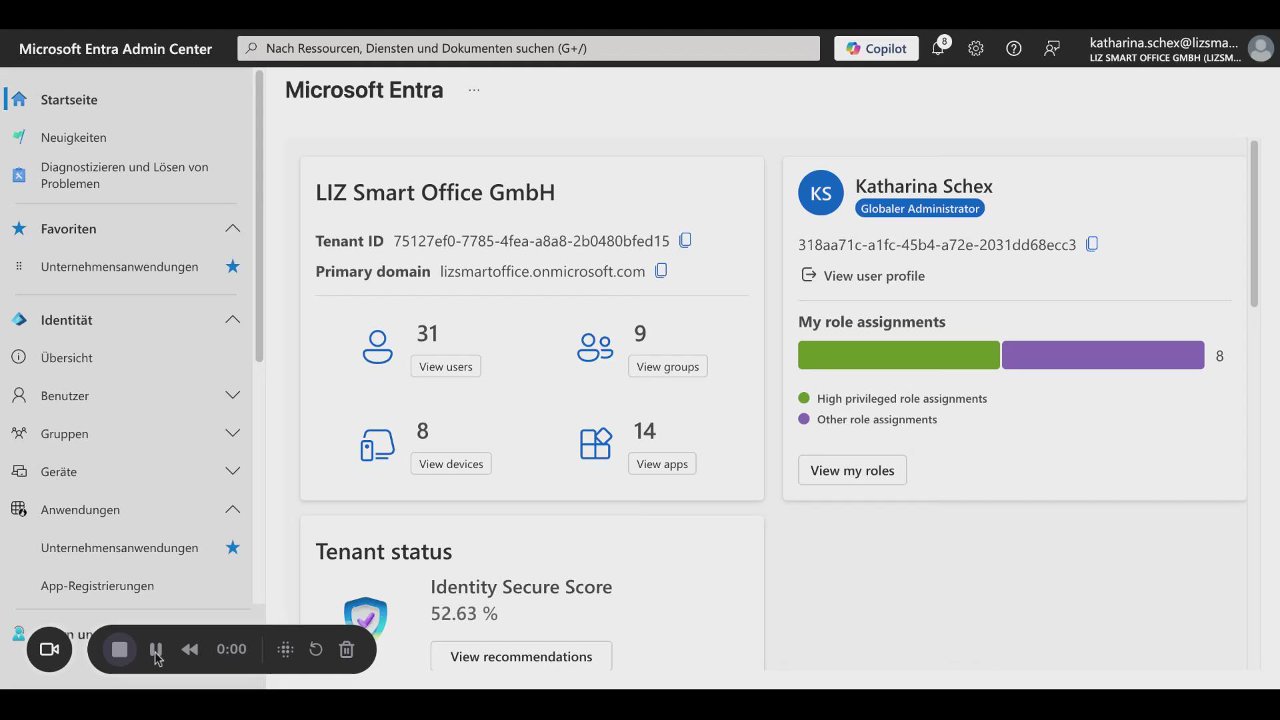Viewport: 1280px width, 720px height.
Task: Open the more options ellipsis by Microsoft Entra
Action: pyautogui.click(x=474, y=90)
